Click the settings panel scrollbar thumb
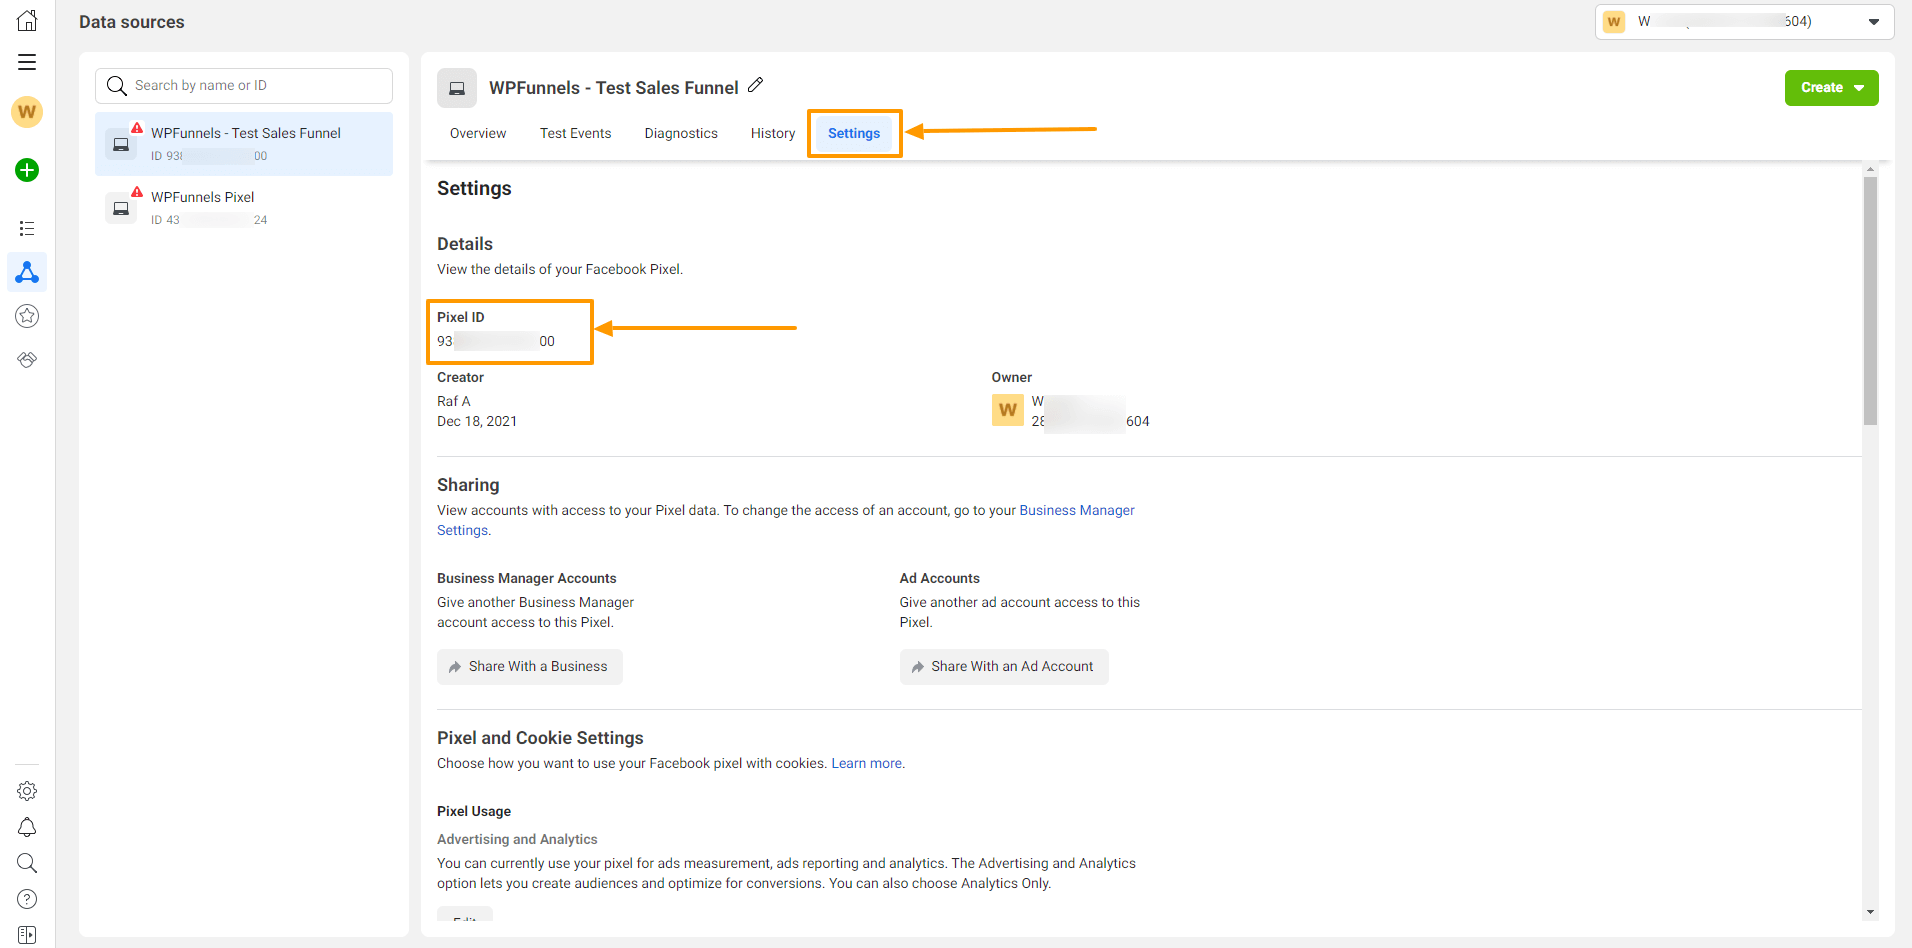 (1870, 301)
